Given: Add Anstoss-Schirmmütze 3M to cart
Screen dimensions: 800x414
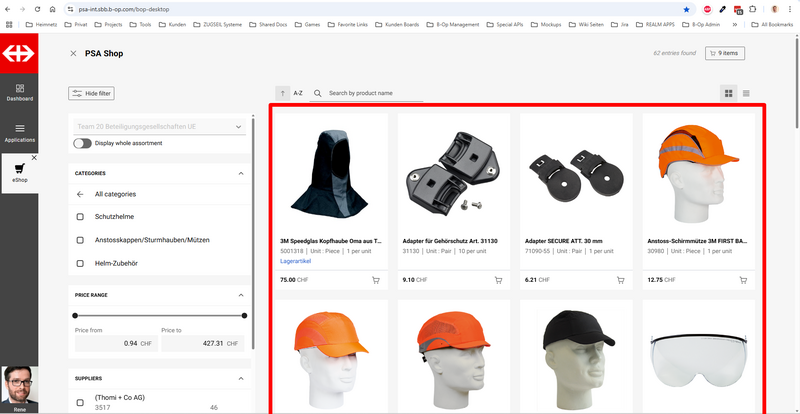Looking at the screenshot, I should pos(742,280).
